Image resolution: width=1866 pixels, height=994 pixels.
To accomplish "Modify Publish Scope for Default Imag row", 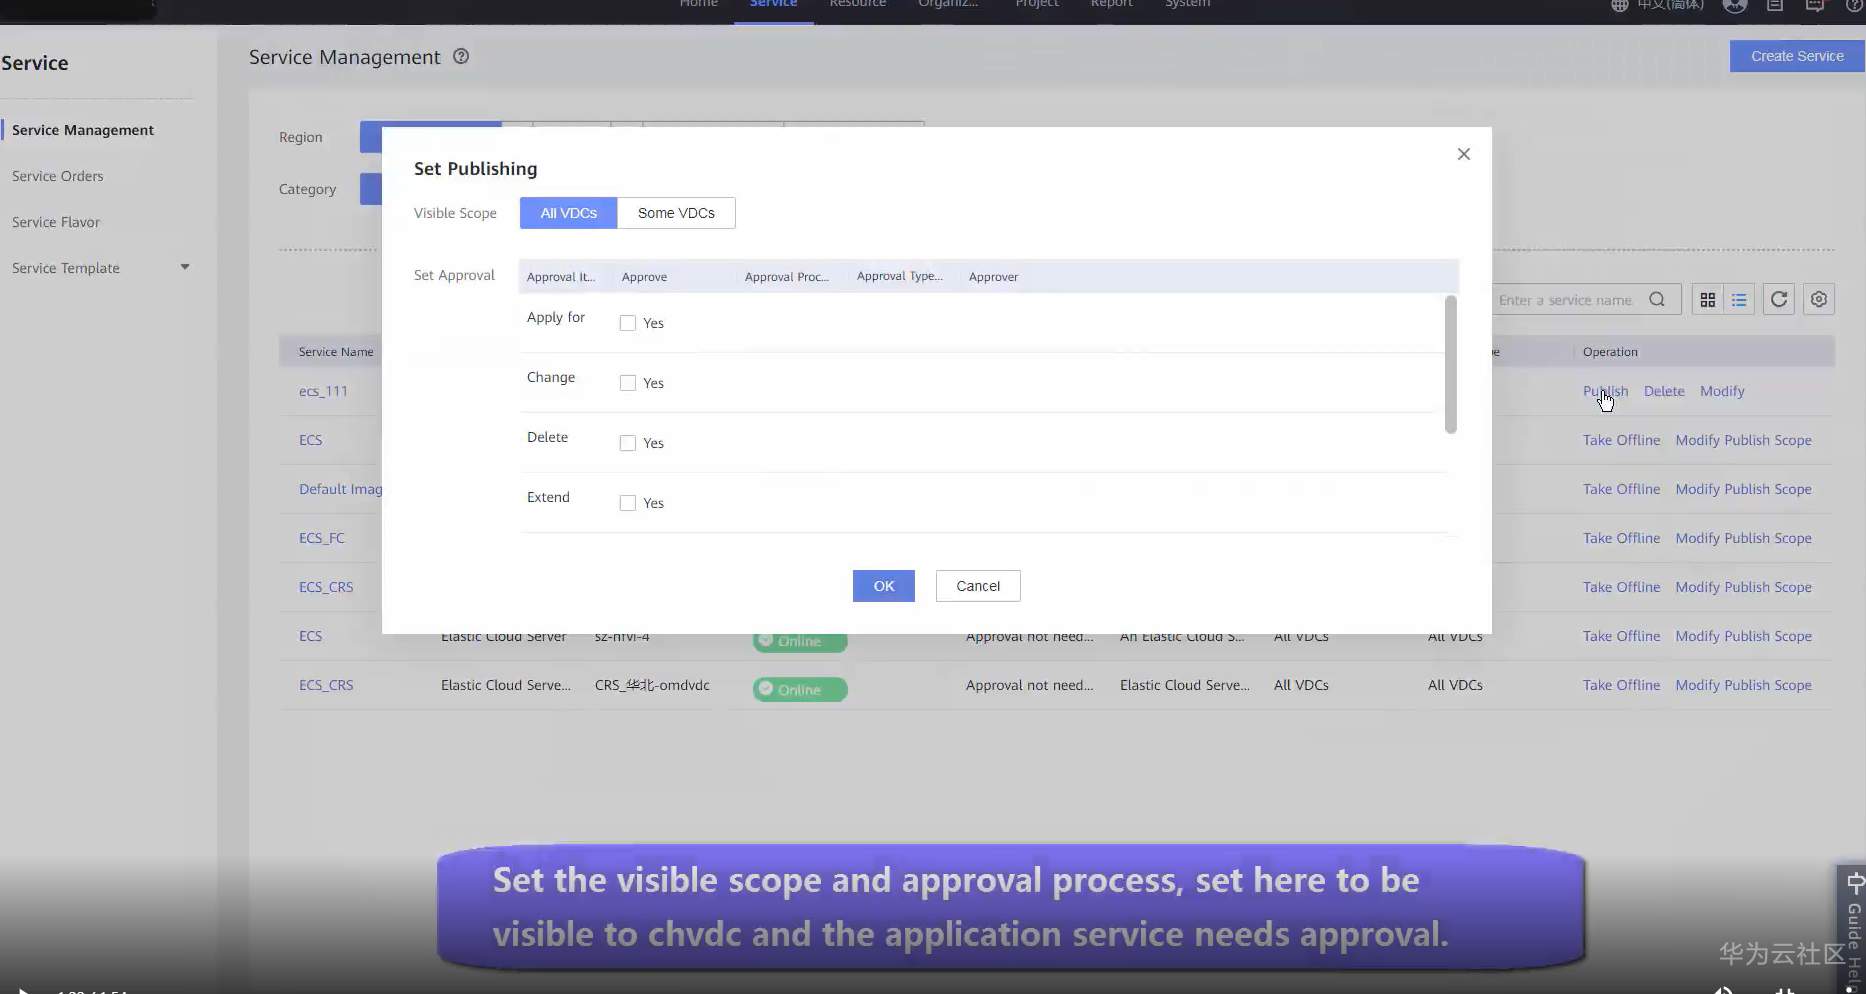I will click(x=1743, y=489).
